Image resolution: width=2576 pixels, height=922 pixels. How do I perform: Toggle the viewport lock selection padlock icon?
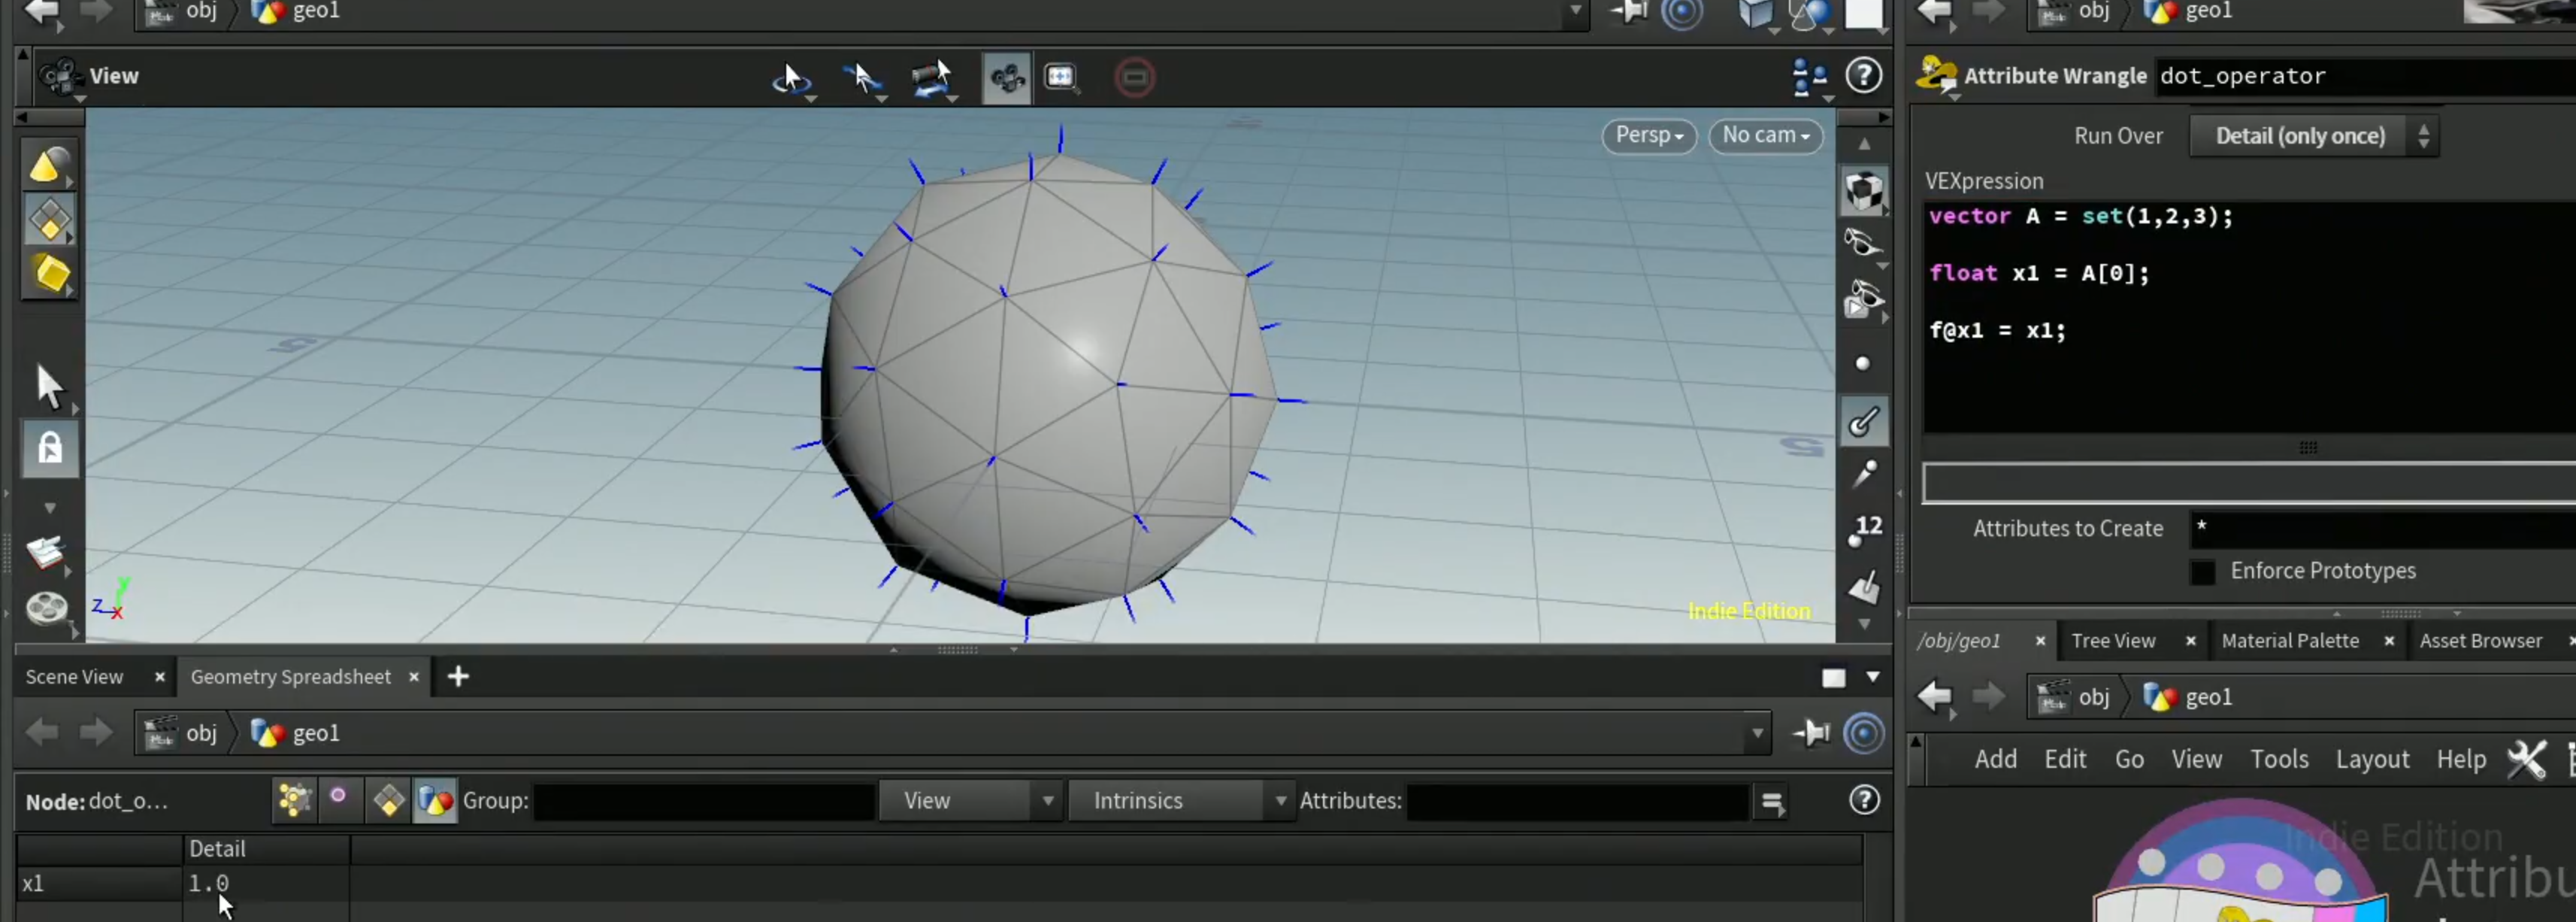click(49, 447)
